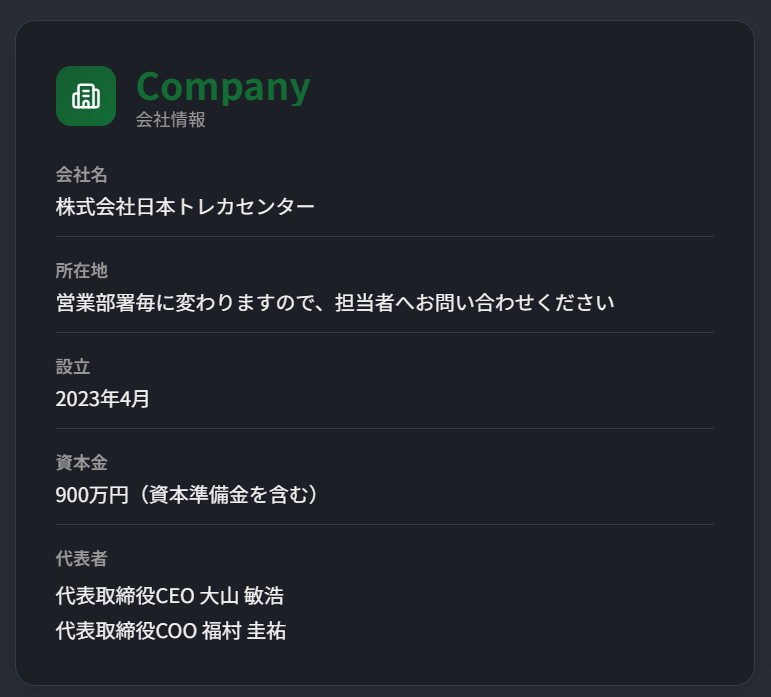Click the 会社名 field label
Viewport: 771px width, 697px height.
81,175
